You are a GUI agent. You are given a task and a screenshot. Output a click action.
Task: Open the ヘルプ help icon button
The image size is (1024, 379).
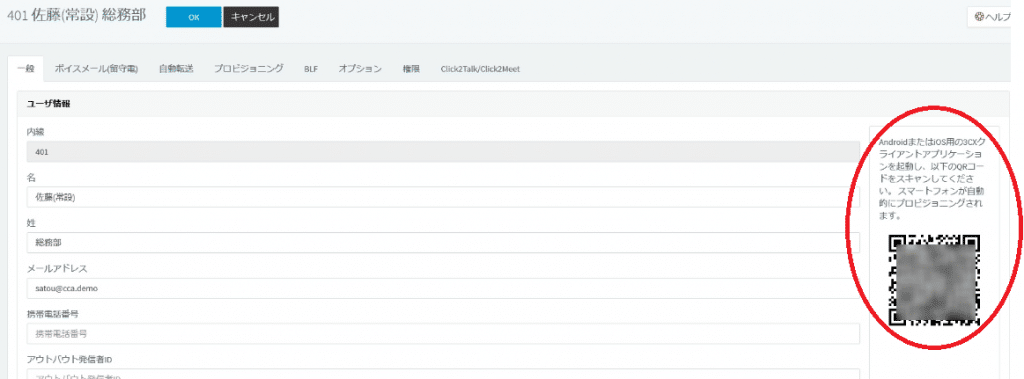coord(993,17)
